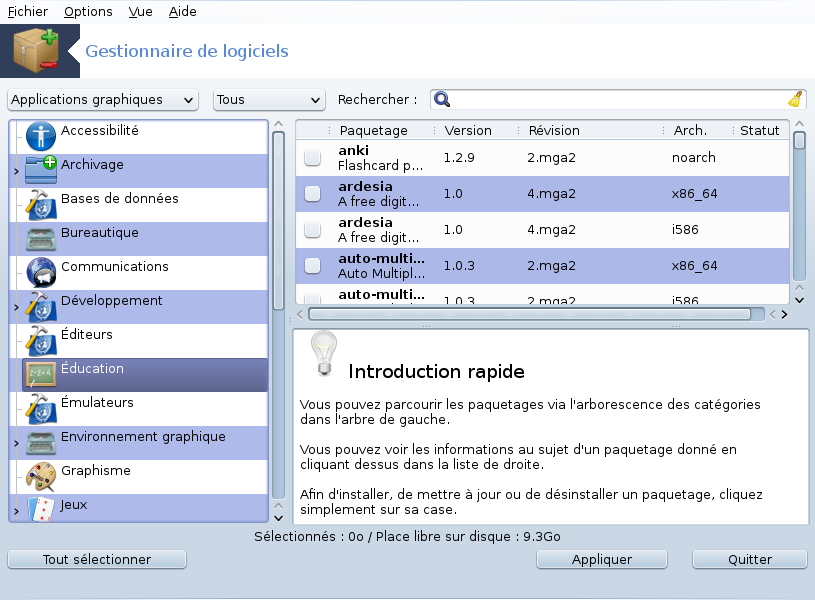This screenshot has height=600, width=815.
Task: Open the Fichier menu
Action: pos(28,11)
